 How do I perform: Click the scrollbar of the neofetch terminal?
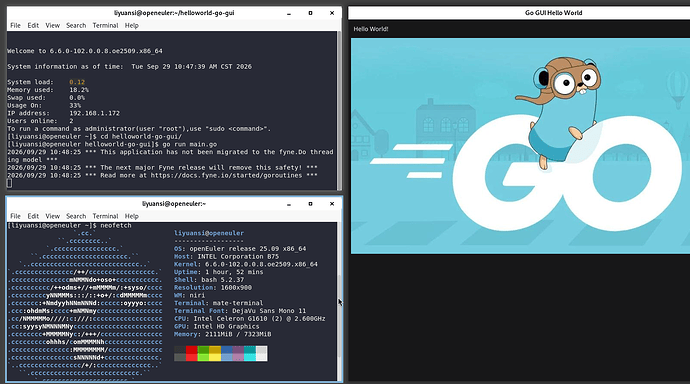[339, 301]
